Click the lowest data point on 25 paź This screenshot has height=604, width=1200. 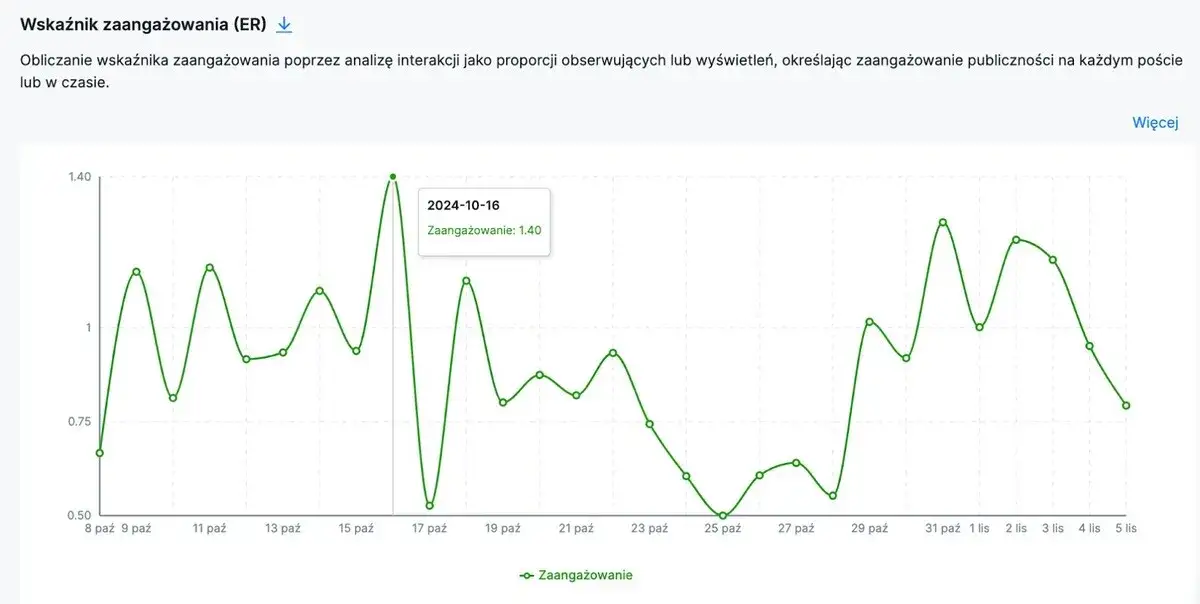coord(722,516)
